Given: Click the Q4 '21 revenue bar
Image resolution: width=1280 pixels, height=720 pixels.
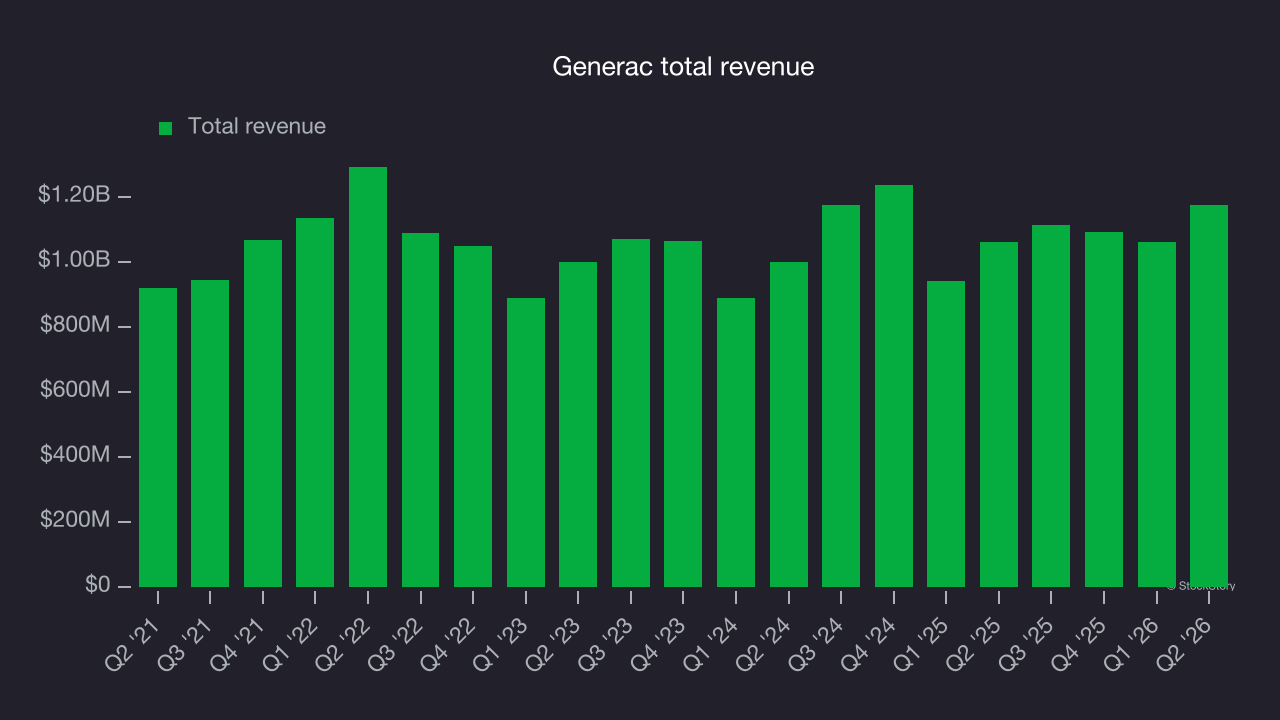Looking at the screenshot, I should pyautogui.click(x=263, y=413).
